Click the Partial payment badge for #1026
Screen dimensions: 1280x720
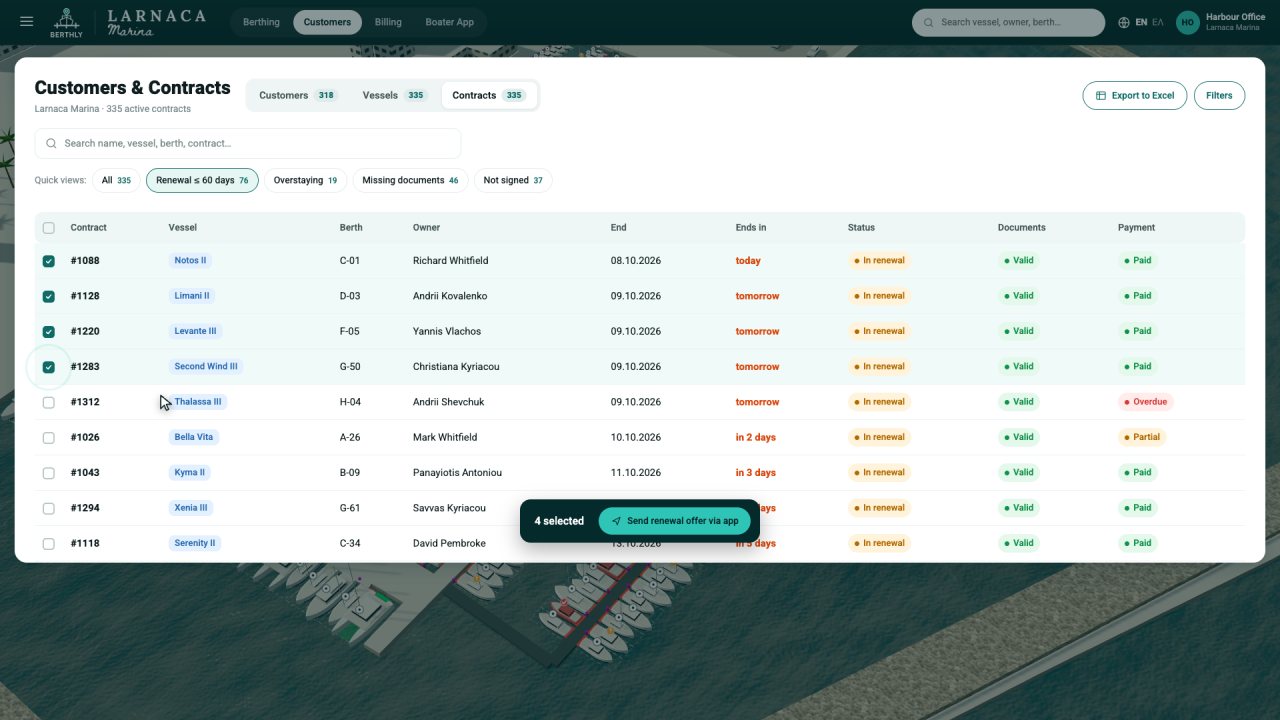1142,437
